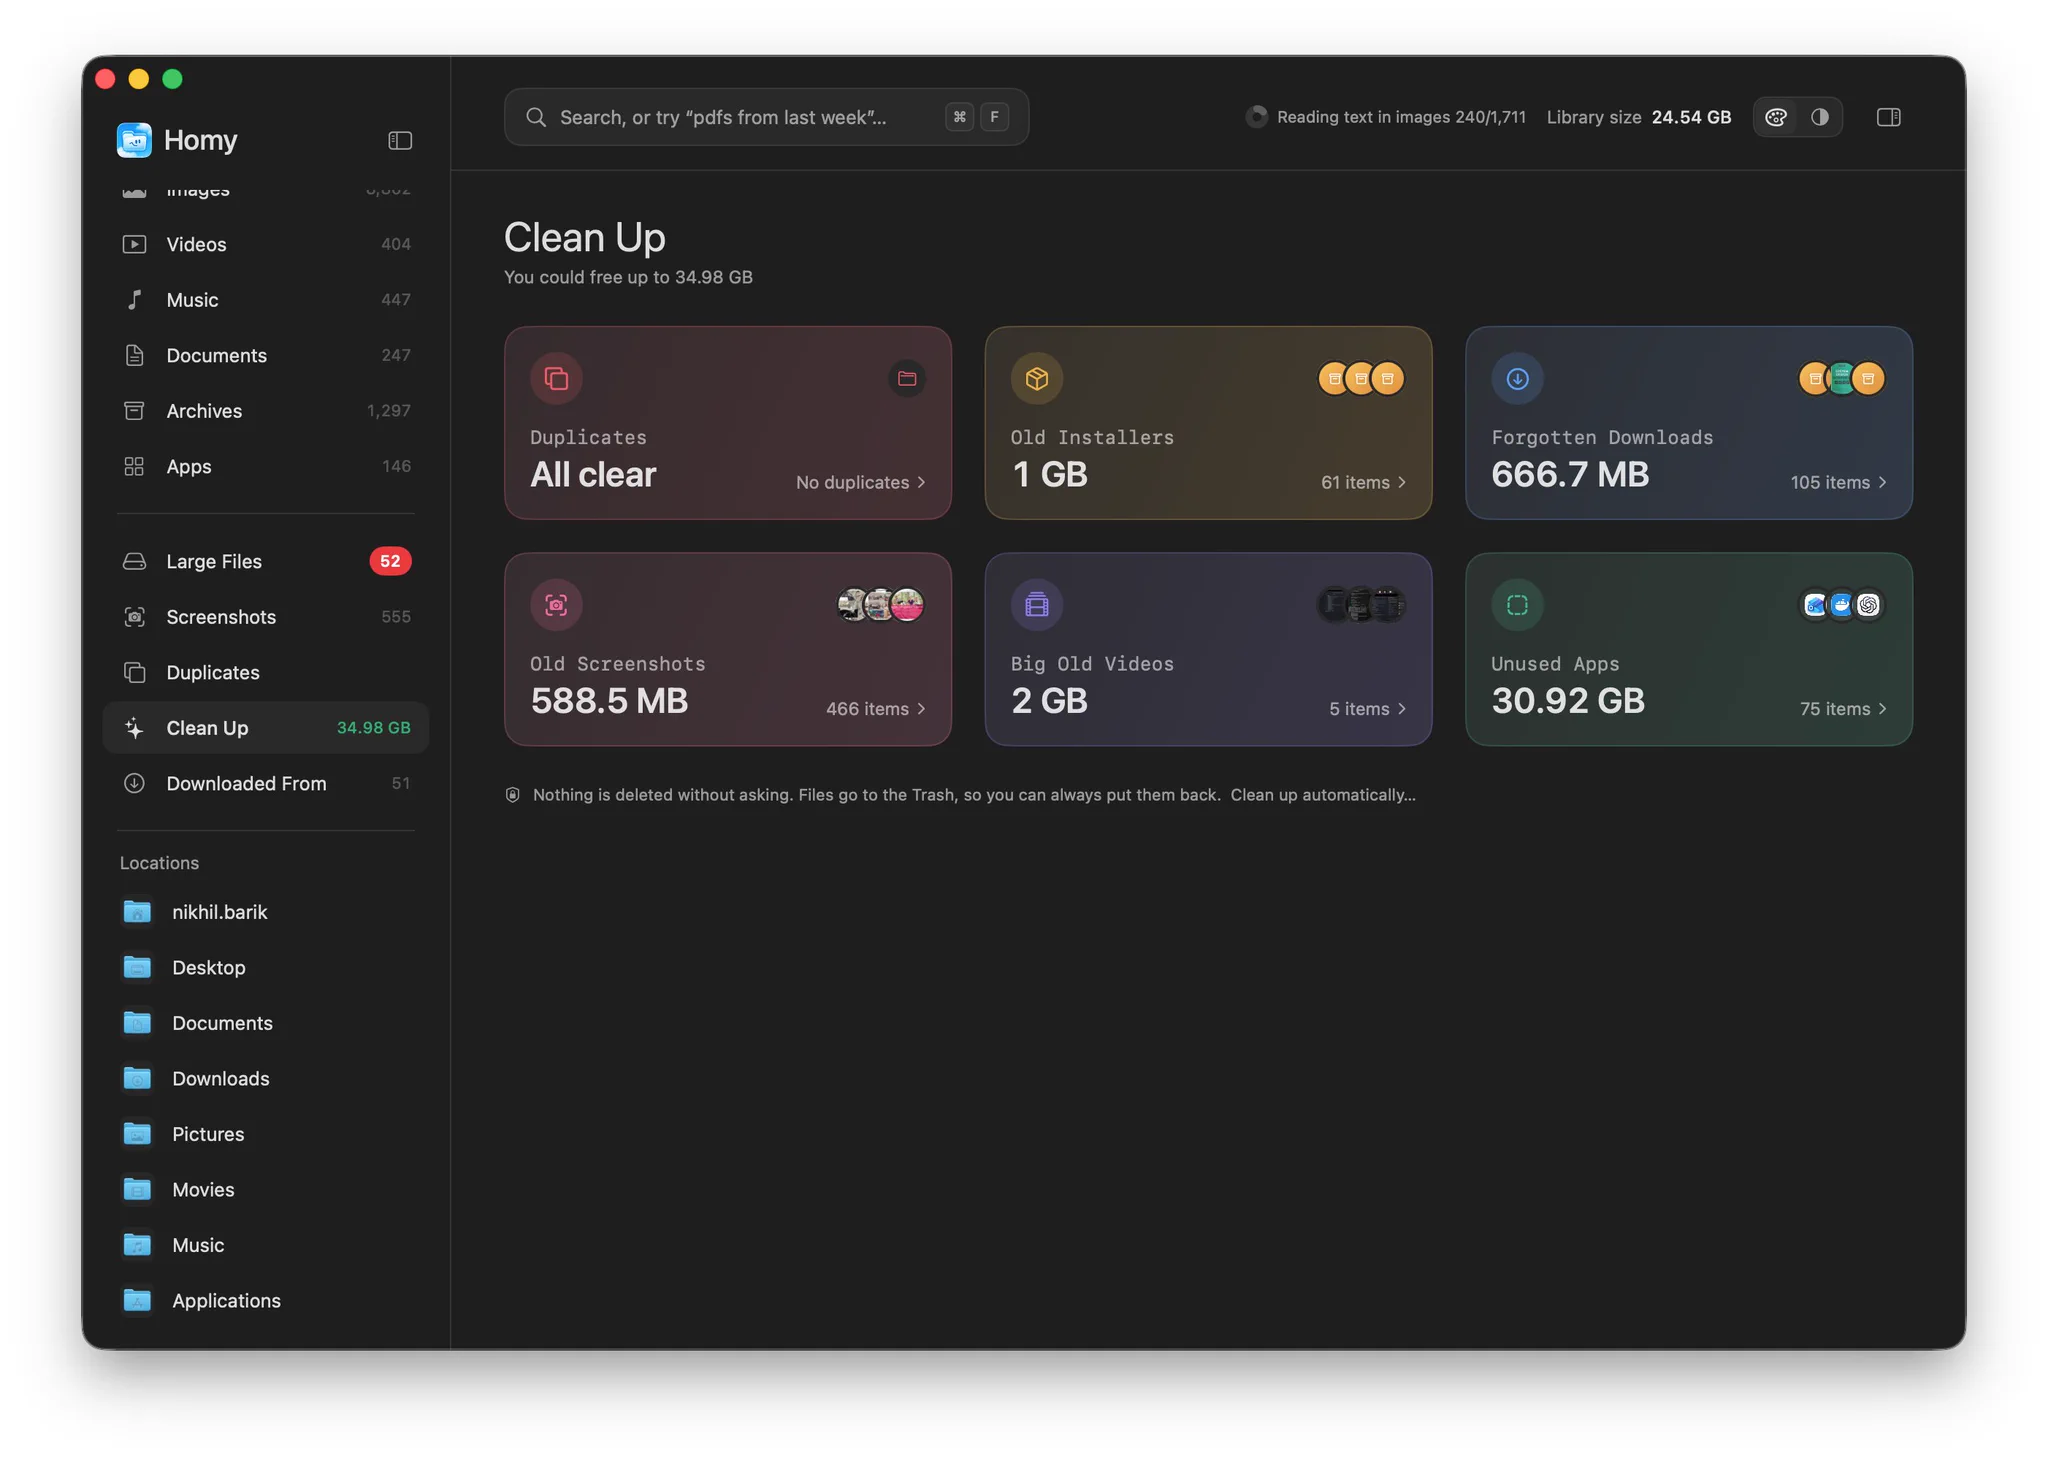2048x1458 pixels.
Task: Click the Old Screenshots thumbnail previews
Action: click(x=880, y=605)
